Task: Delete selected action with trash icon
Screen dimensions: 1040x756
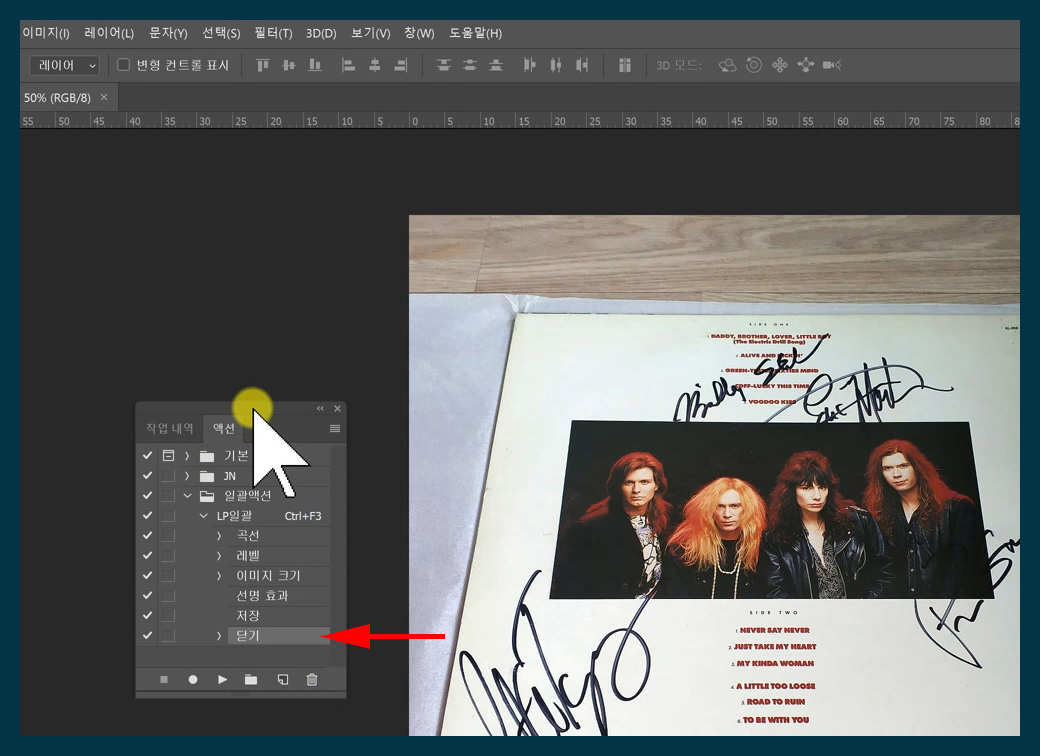Action: [x=312, y=680]
